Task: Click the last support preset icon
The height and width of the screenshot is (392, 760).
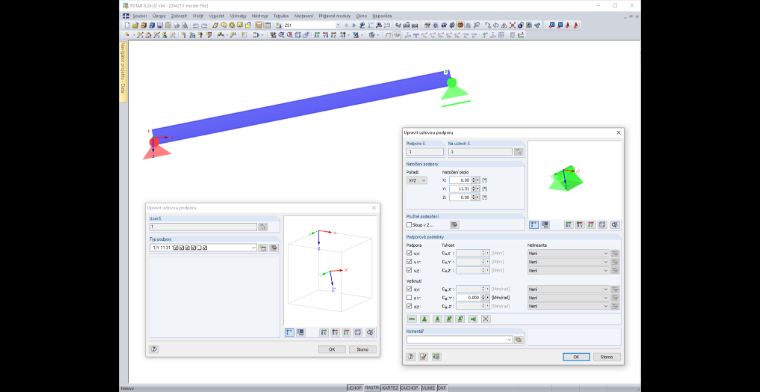Action: 486,319
